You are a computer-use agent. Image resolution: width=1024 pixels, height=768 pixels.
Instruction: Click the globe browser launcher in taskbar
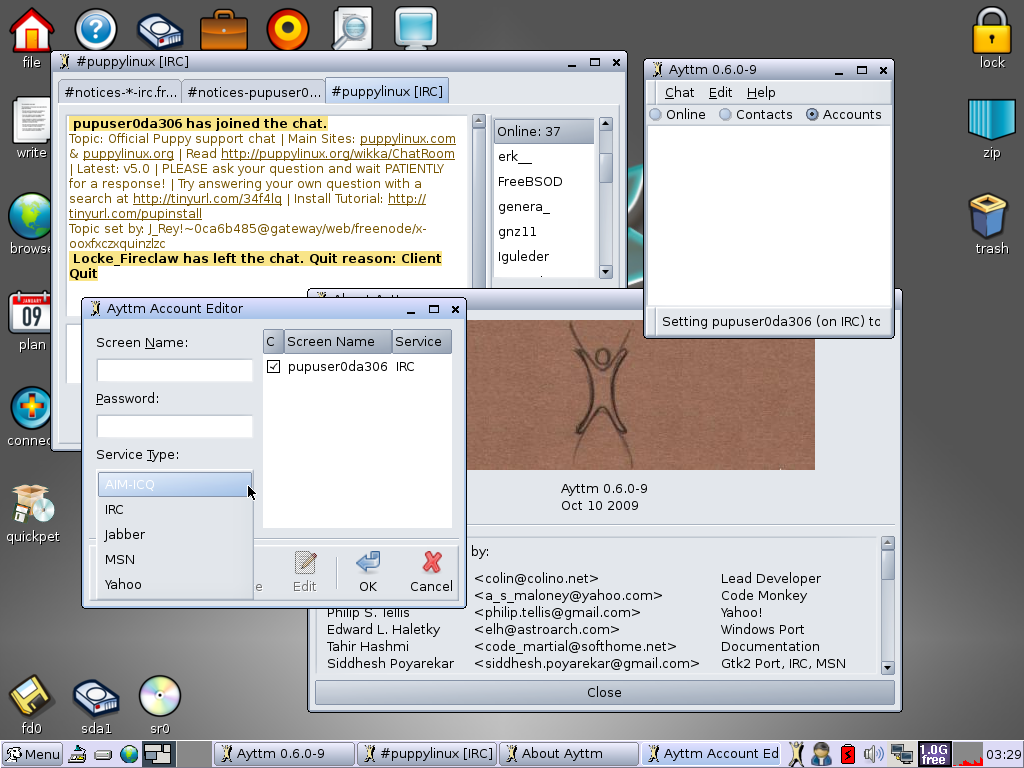129,754
